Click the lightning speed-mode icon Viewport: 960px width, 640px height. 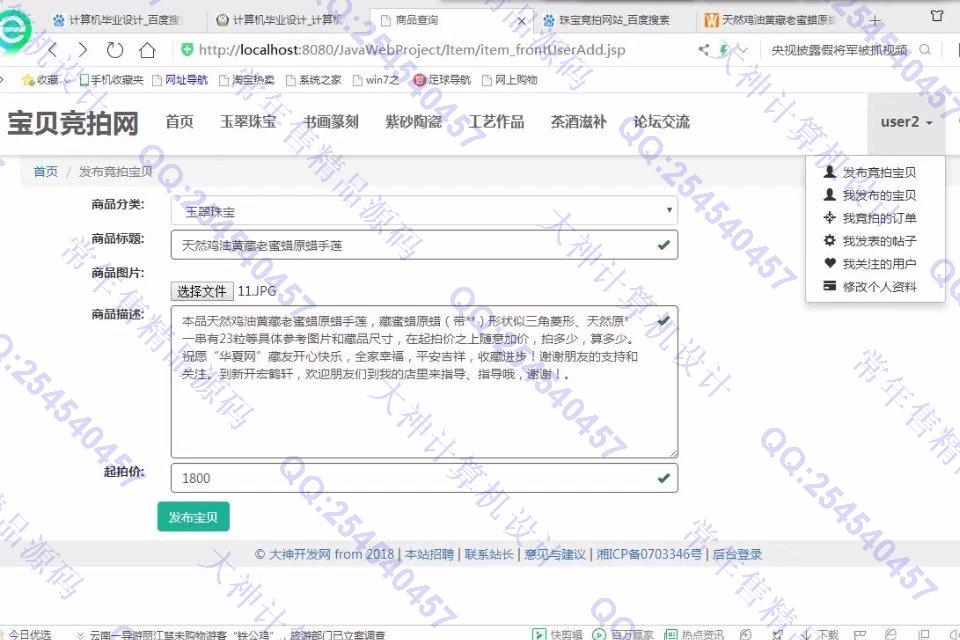(x=725, y=50)
